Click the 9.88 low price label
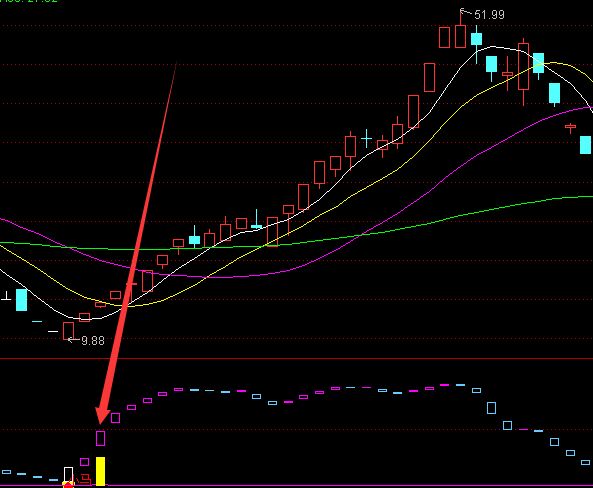 coord(93,341)
